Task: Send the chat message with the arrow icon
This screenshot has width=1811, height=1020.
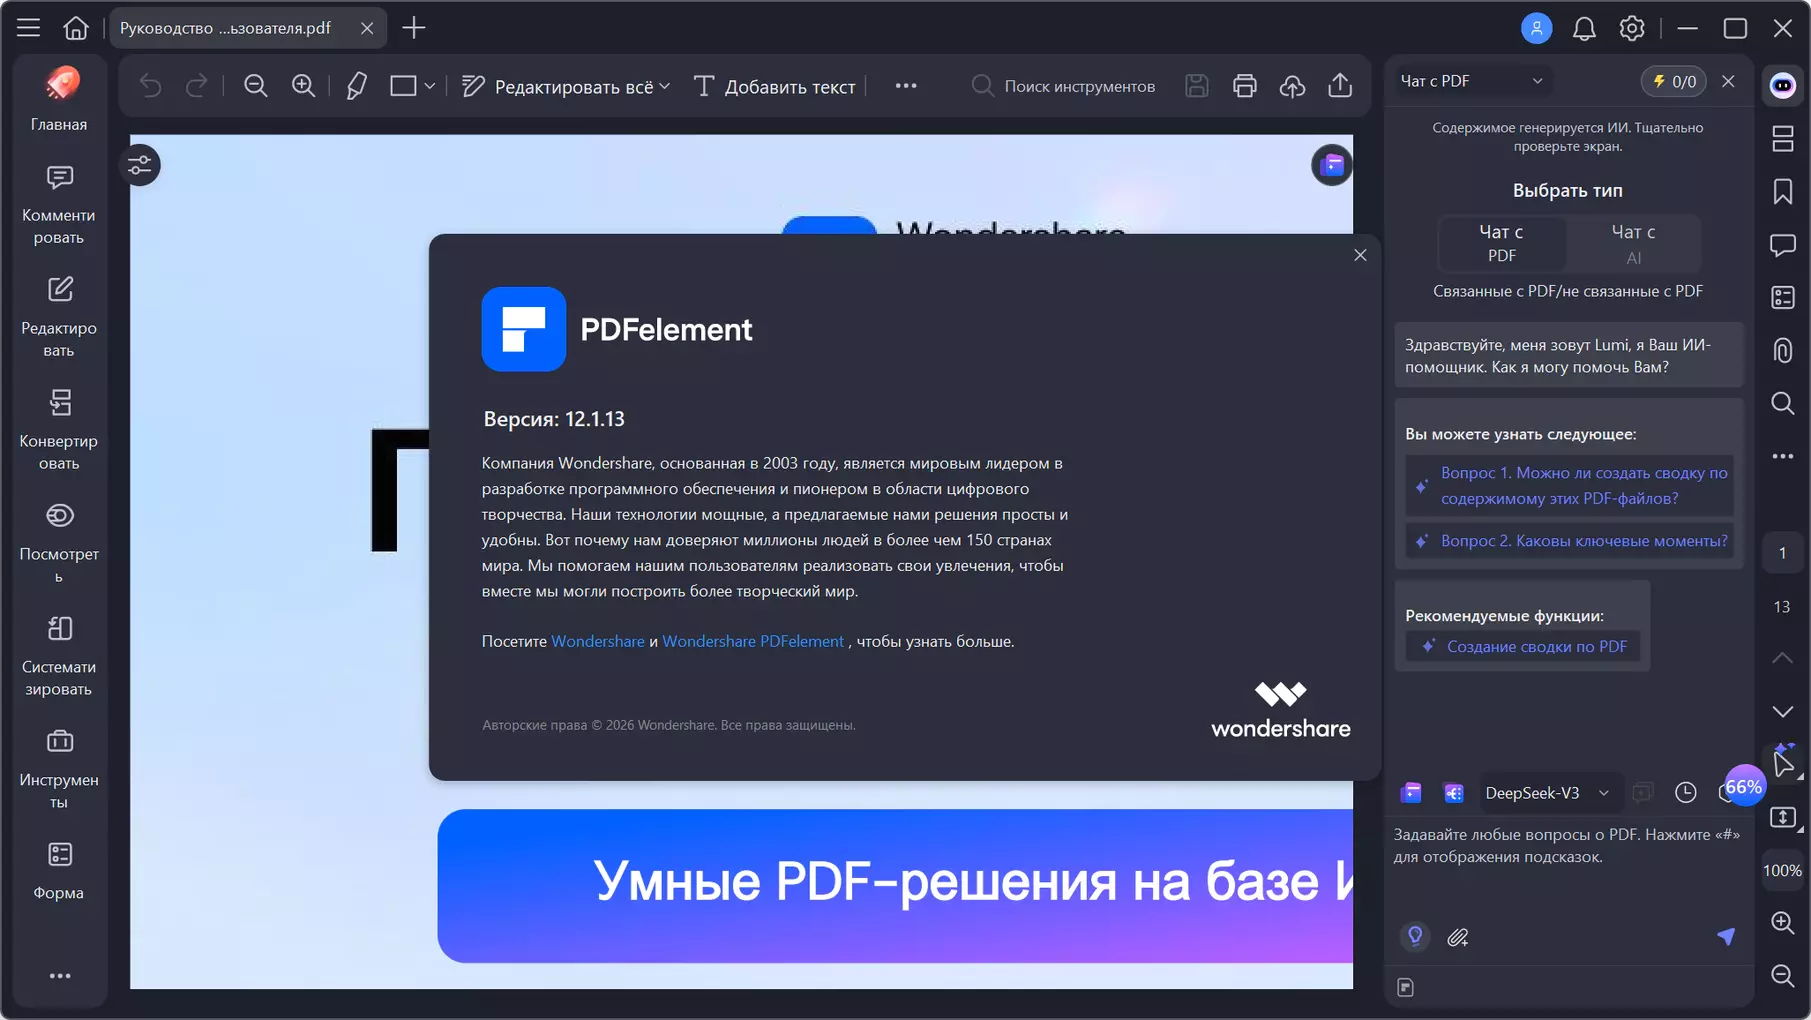Action: point(1726,937)
